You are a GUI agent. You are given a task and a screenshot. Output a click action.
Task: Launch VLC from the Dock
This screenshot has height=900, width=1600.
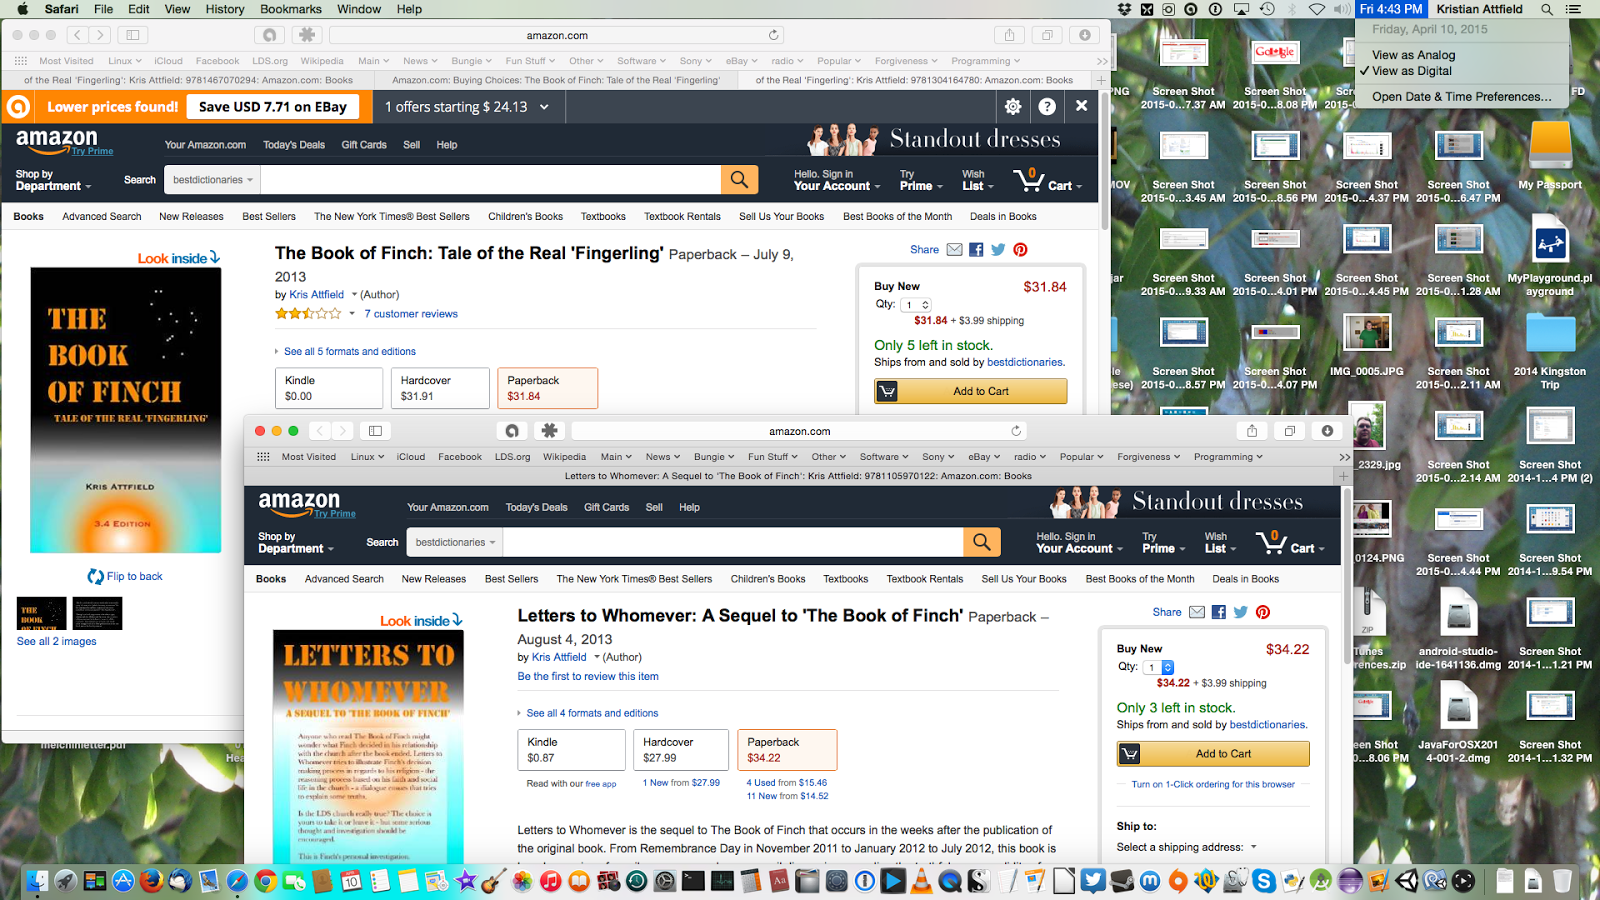[x=921, y=881]
